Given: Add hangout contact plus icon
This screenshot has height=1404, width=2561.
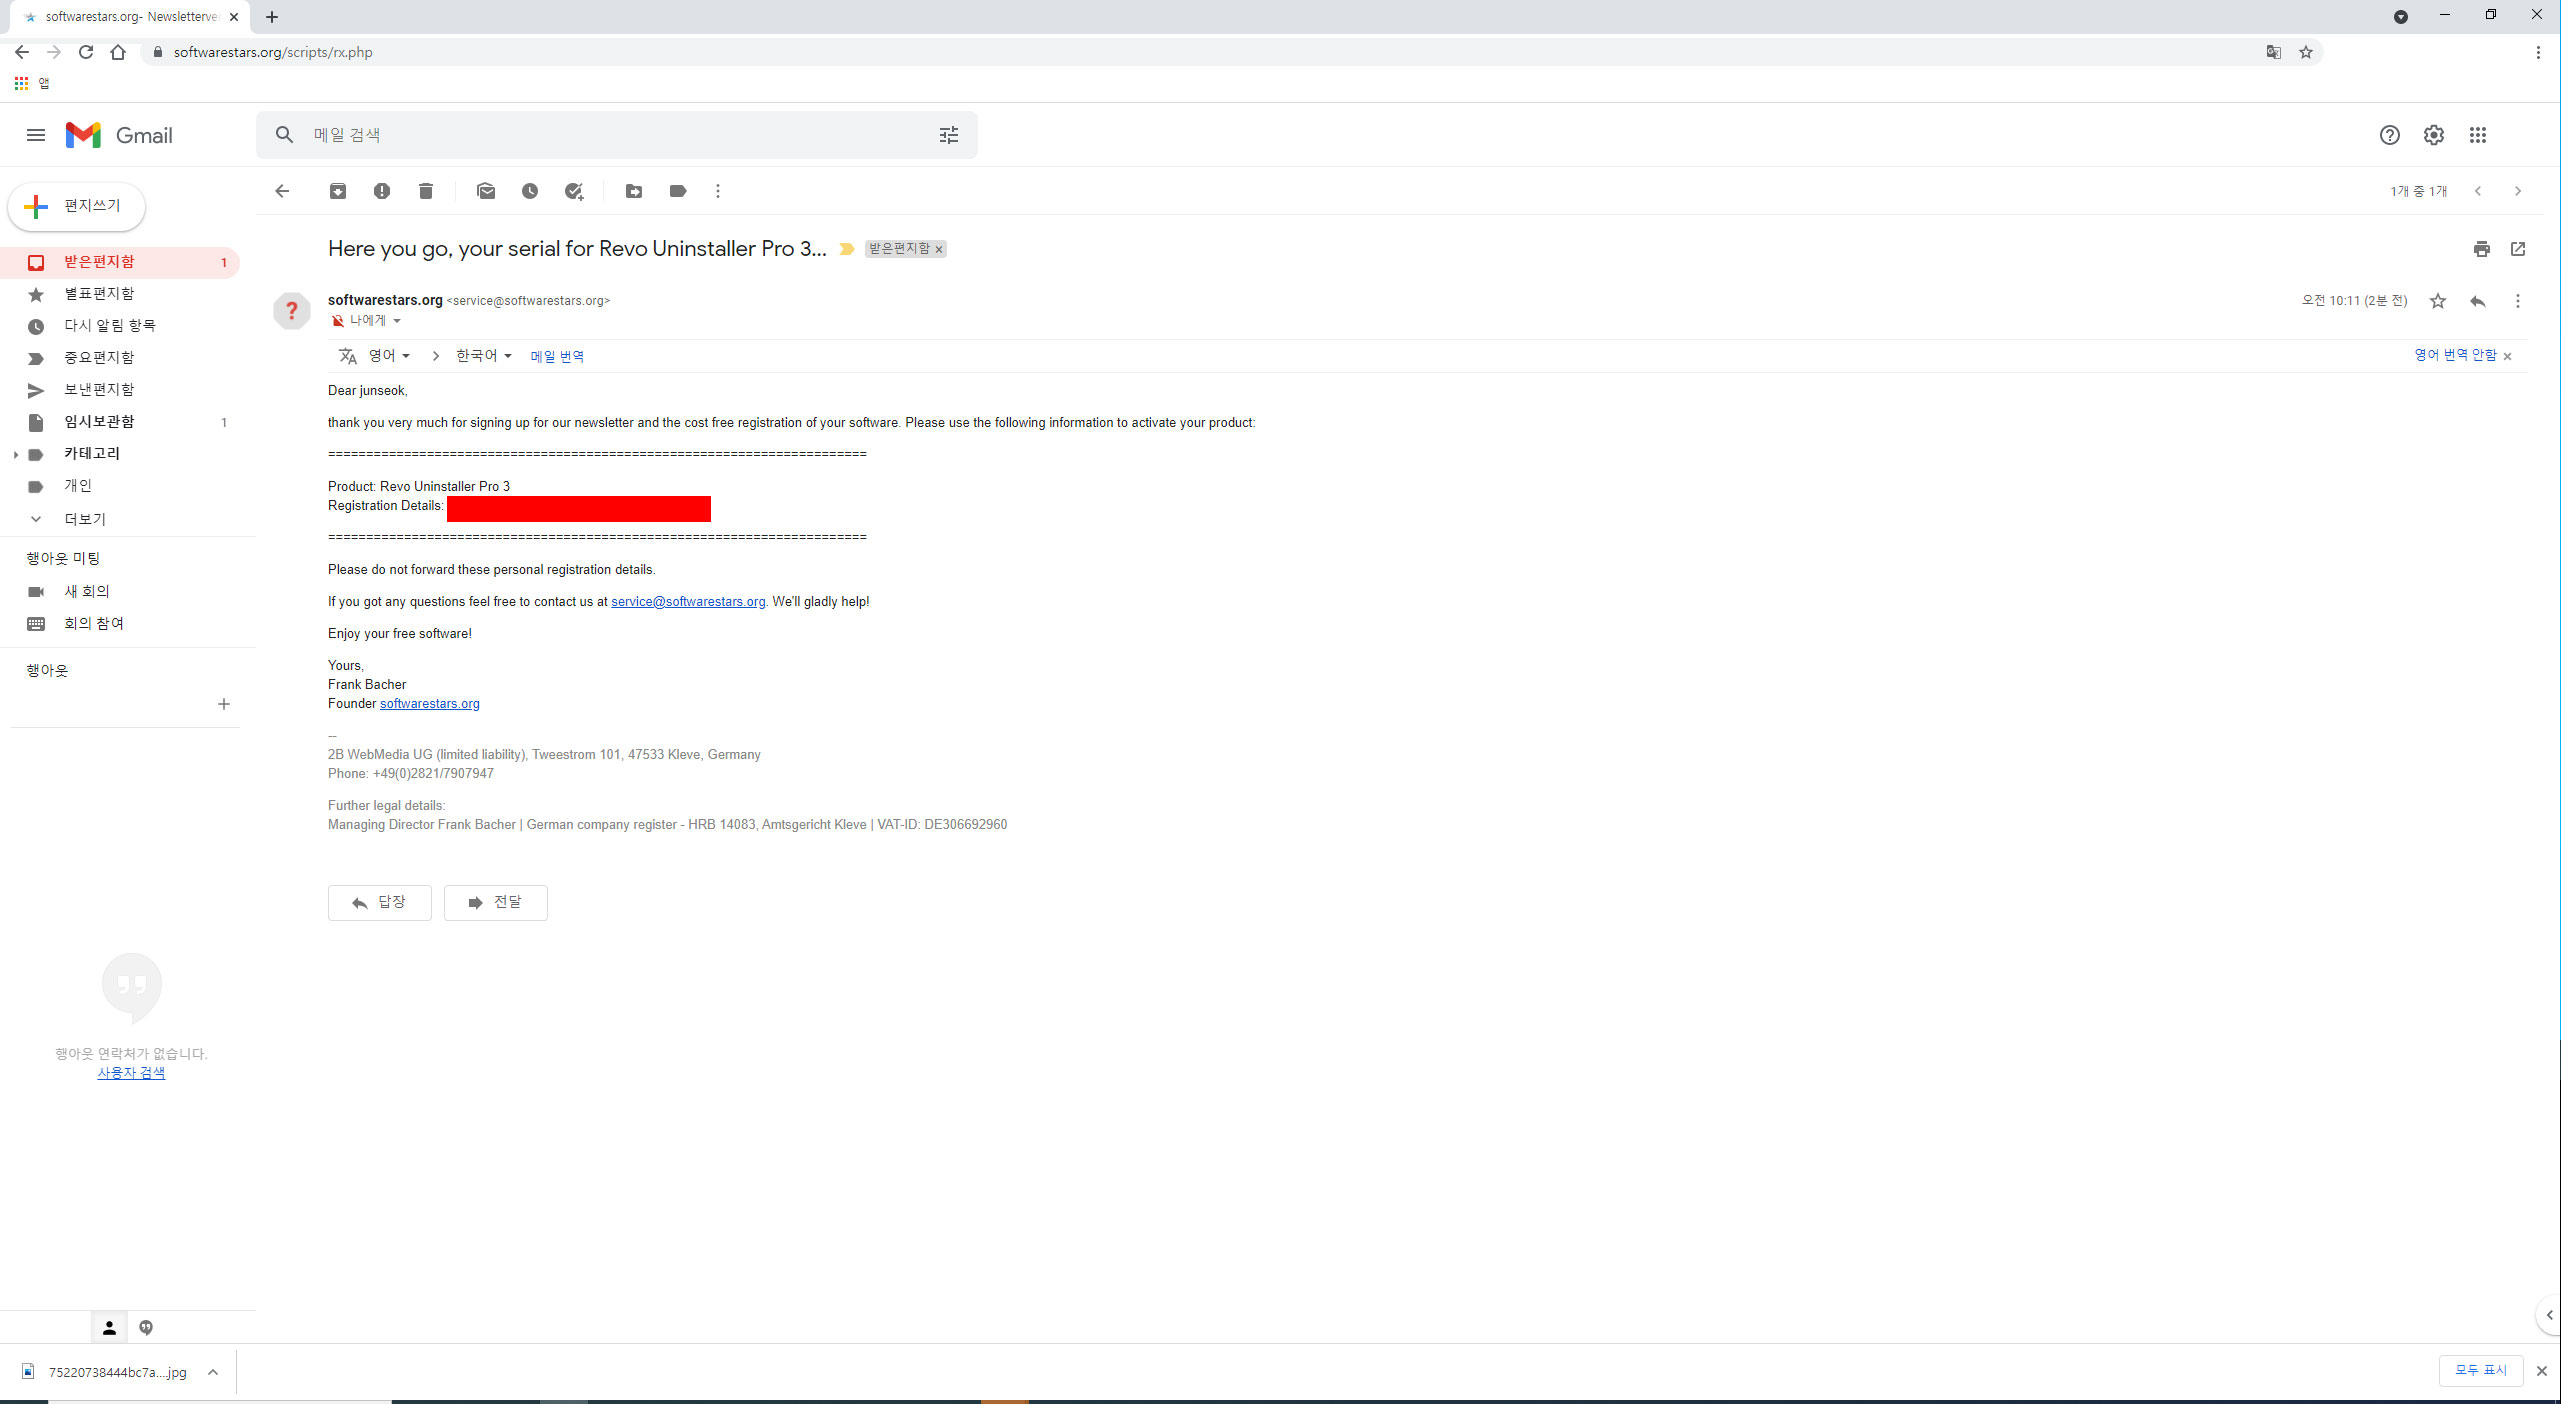Looking at the screenshot, I should coord(224,704).
